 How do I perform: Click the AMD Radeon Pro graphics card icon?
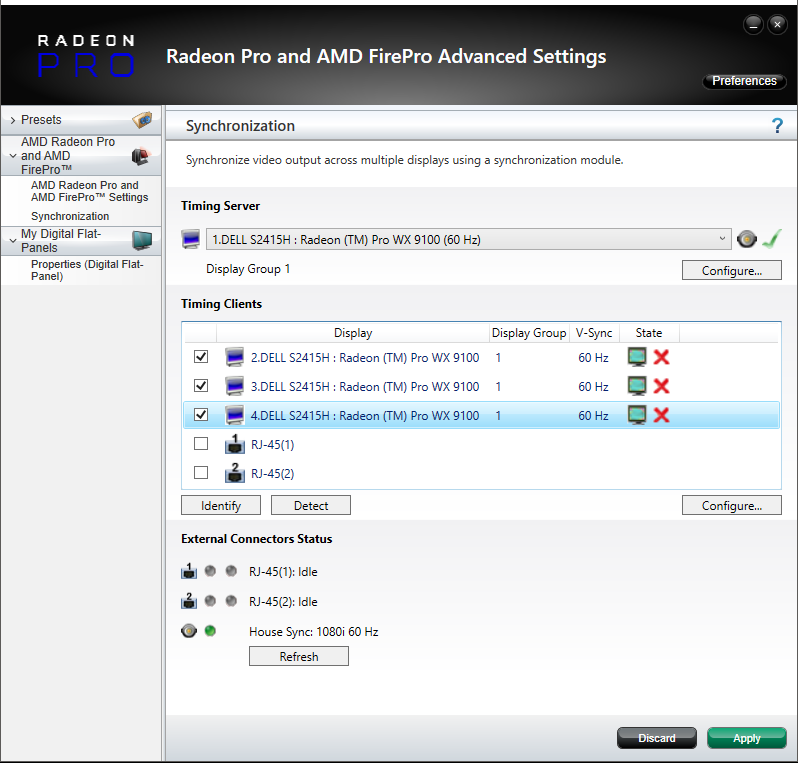(x=141, y=156)
